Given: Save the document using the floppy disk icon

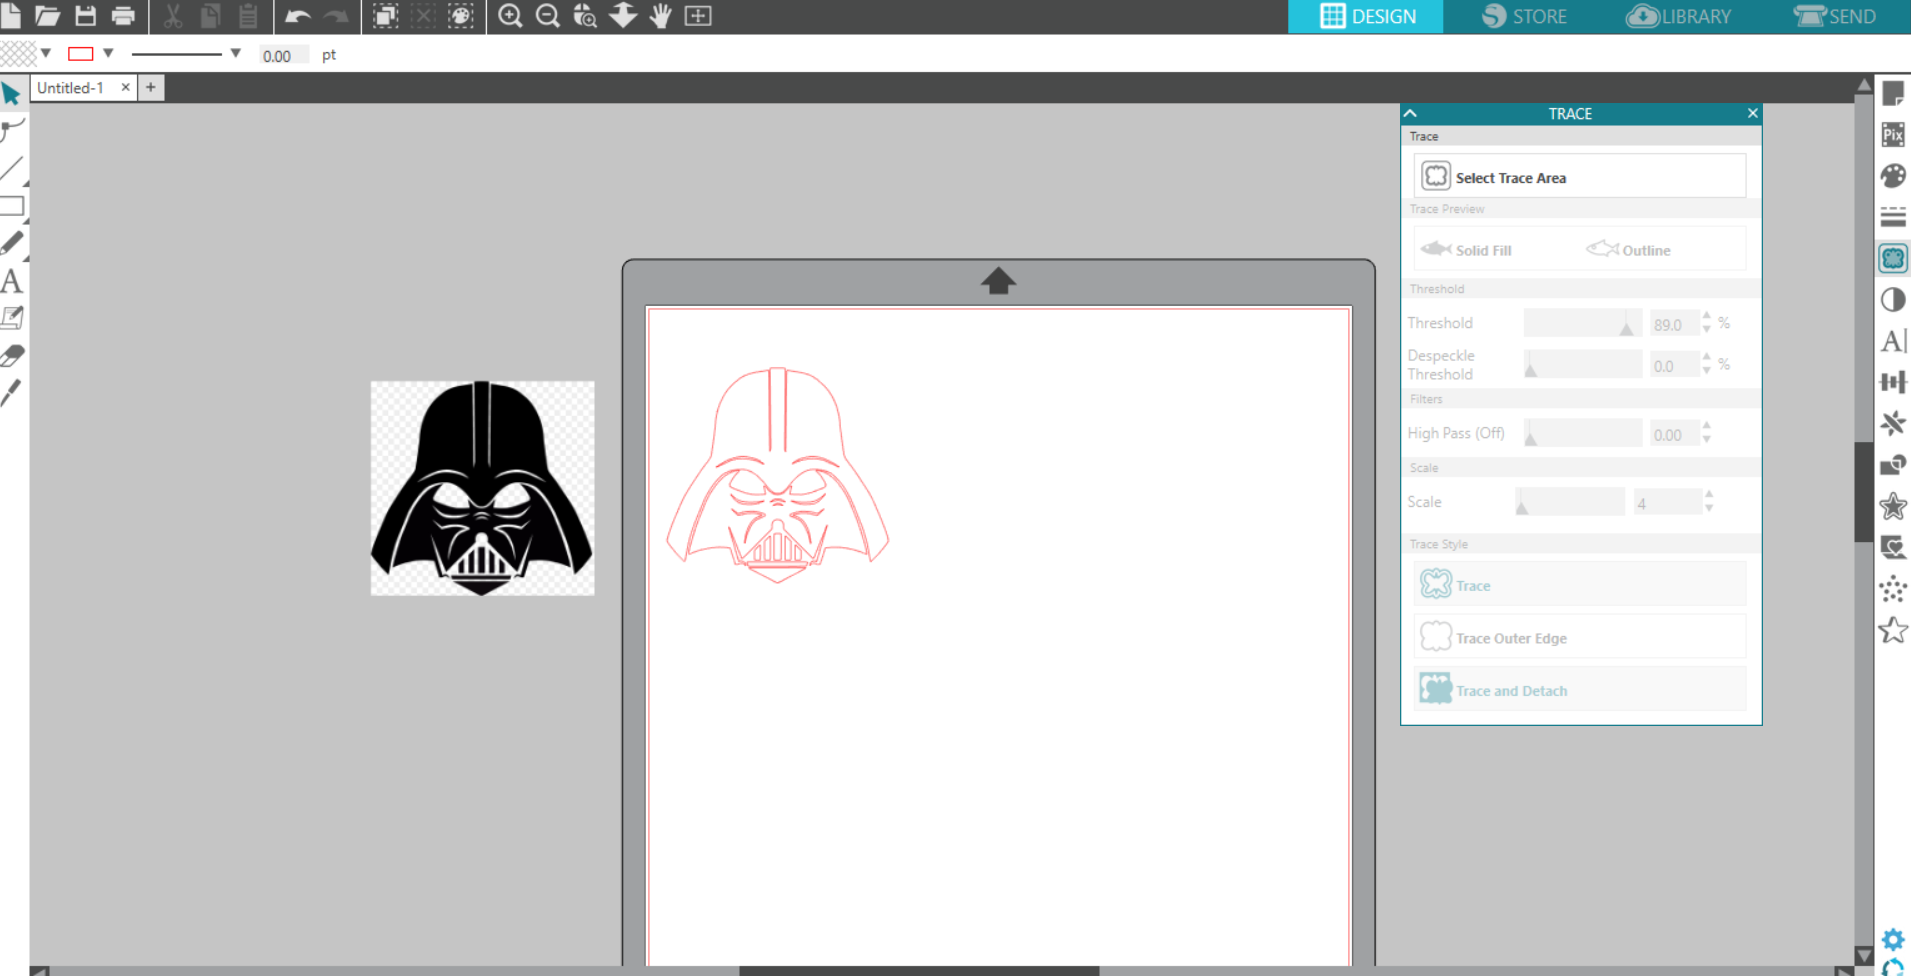Looking at the screenshot, I should tap(85, 15).
